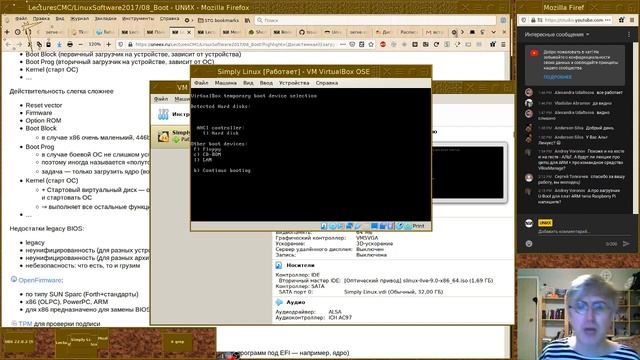
Task: Open the Машина menu in VirtualBox VM window
Action: tap(226, 83)
